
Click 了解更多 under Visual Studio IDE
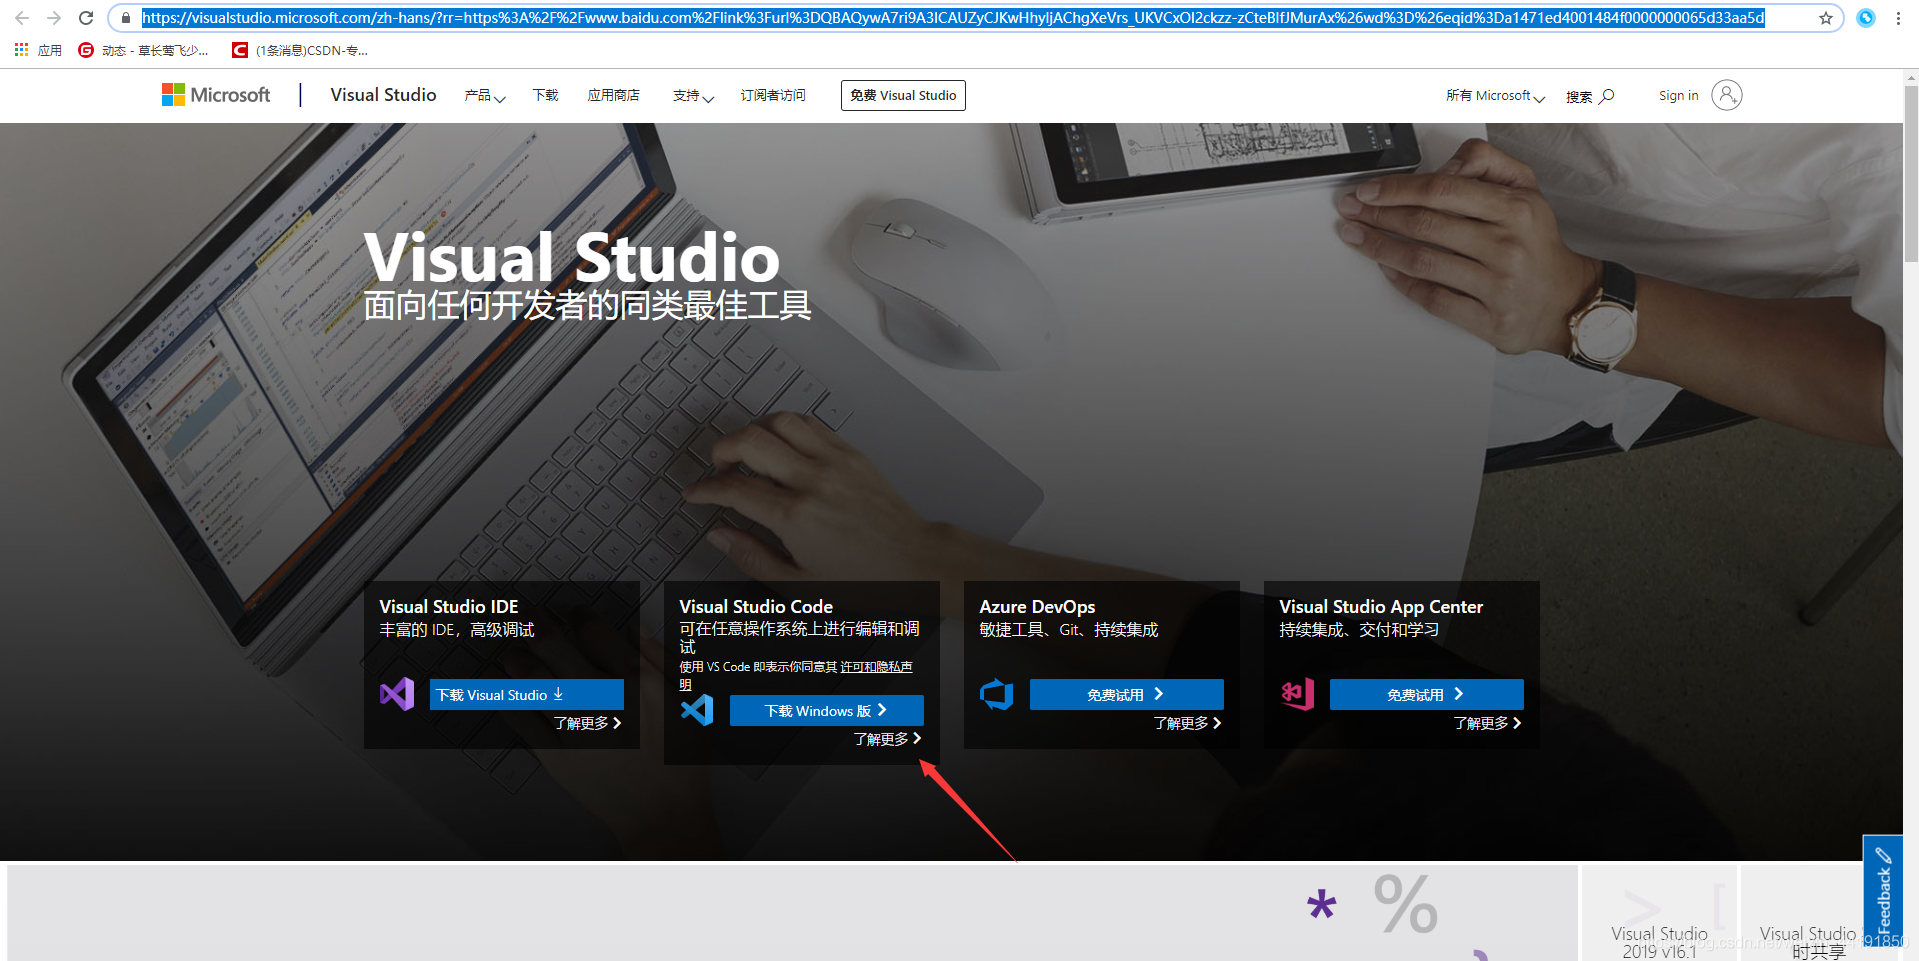pyautogui.click(x=588, y=723)
